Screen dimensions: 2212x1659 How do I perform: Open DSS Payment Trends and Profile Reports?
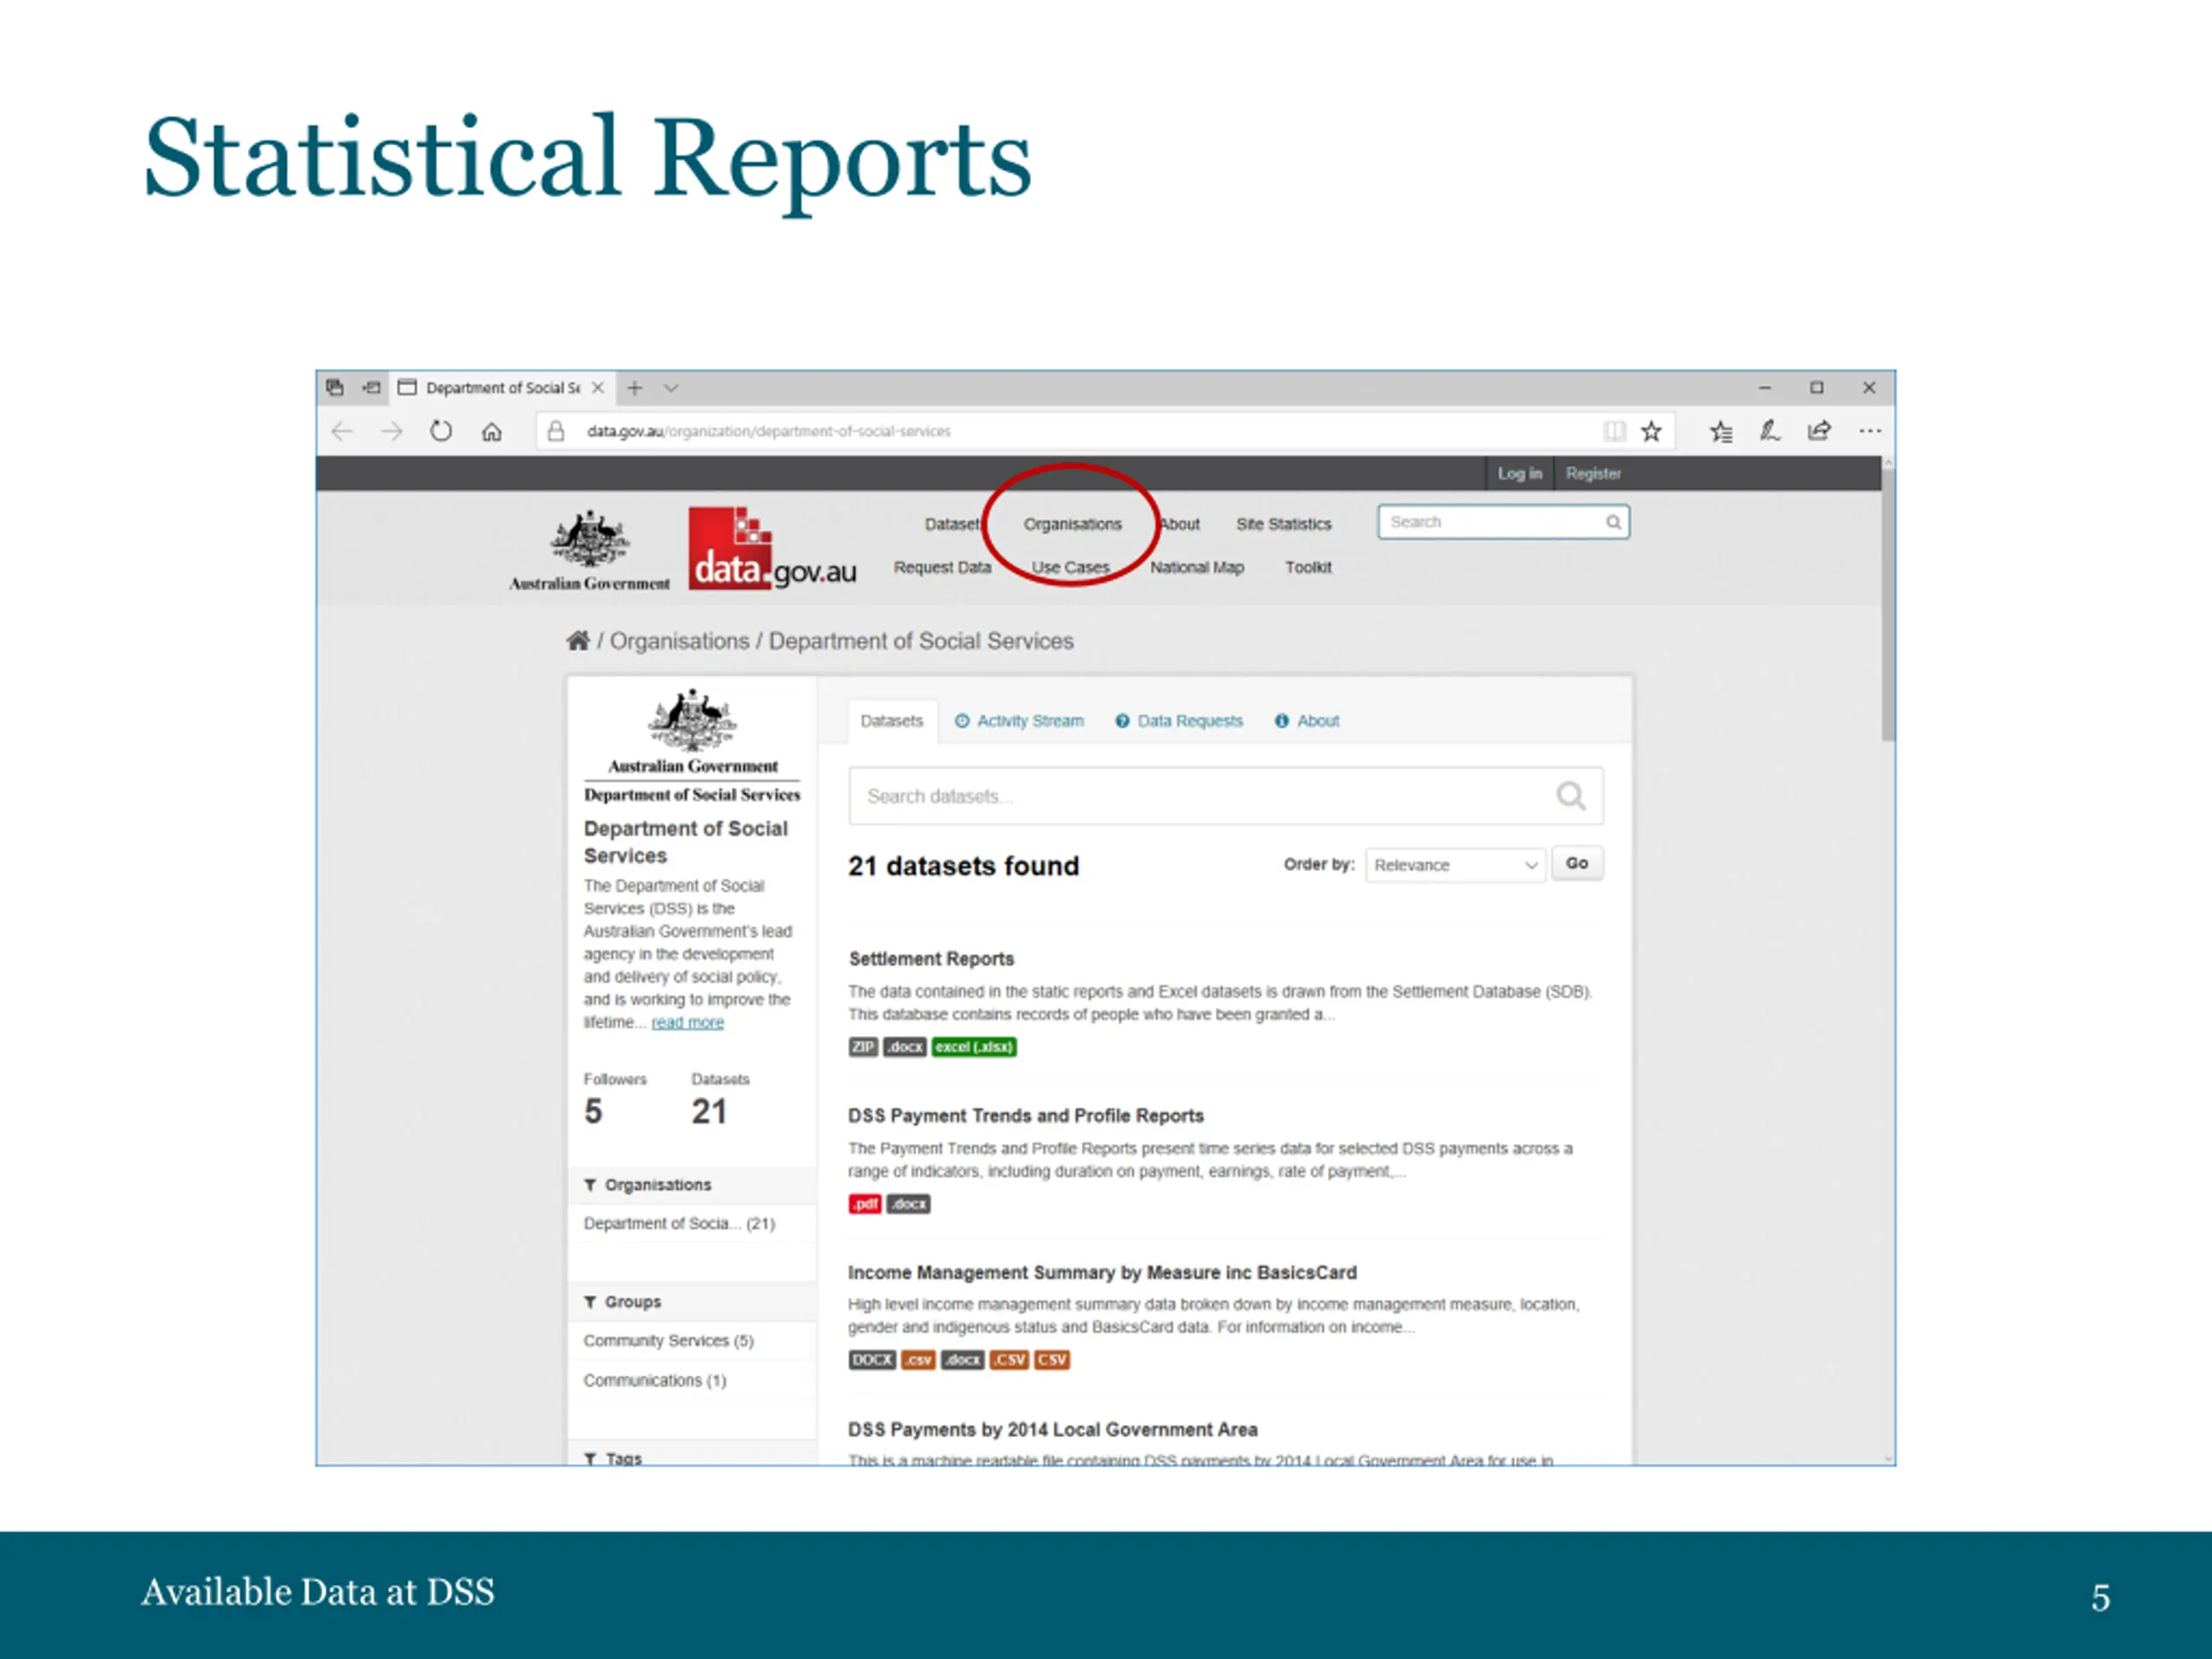(1026, 1116)
